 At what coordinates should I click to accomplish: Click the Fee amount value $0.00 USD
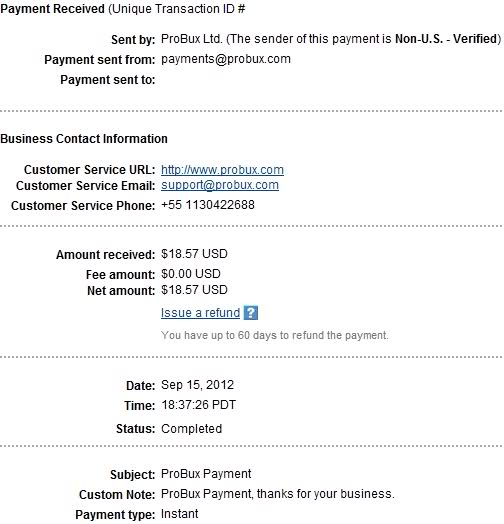tap(191, 274)
